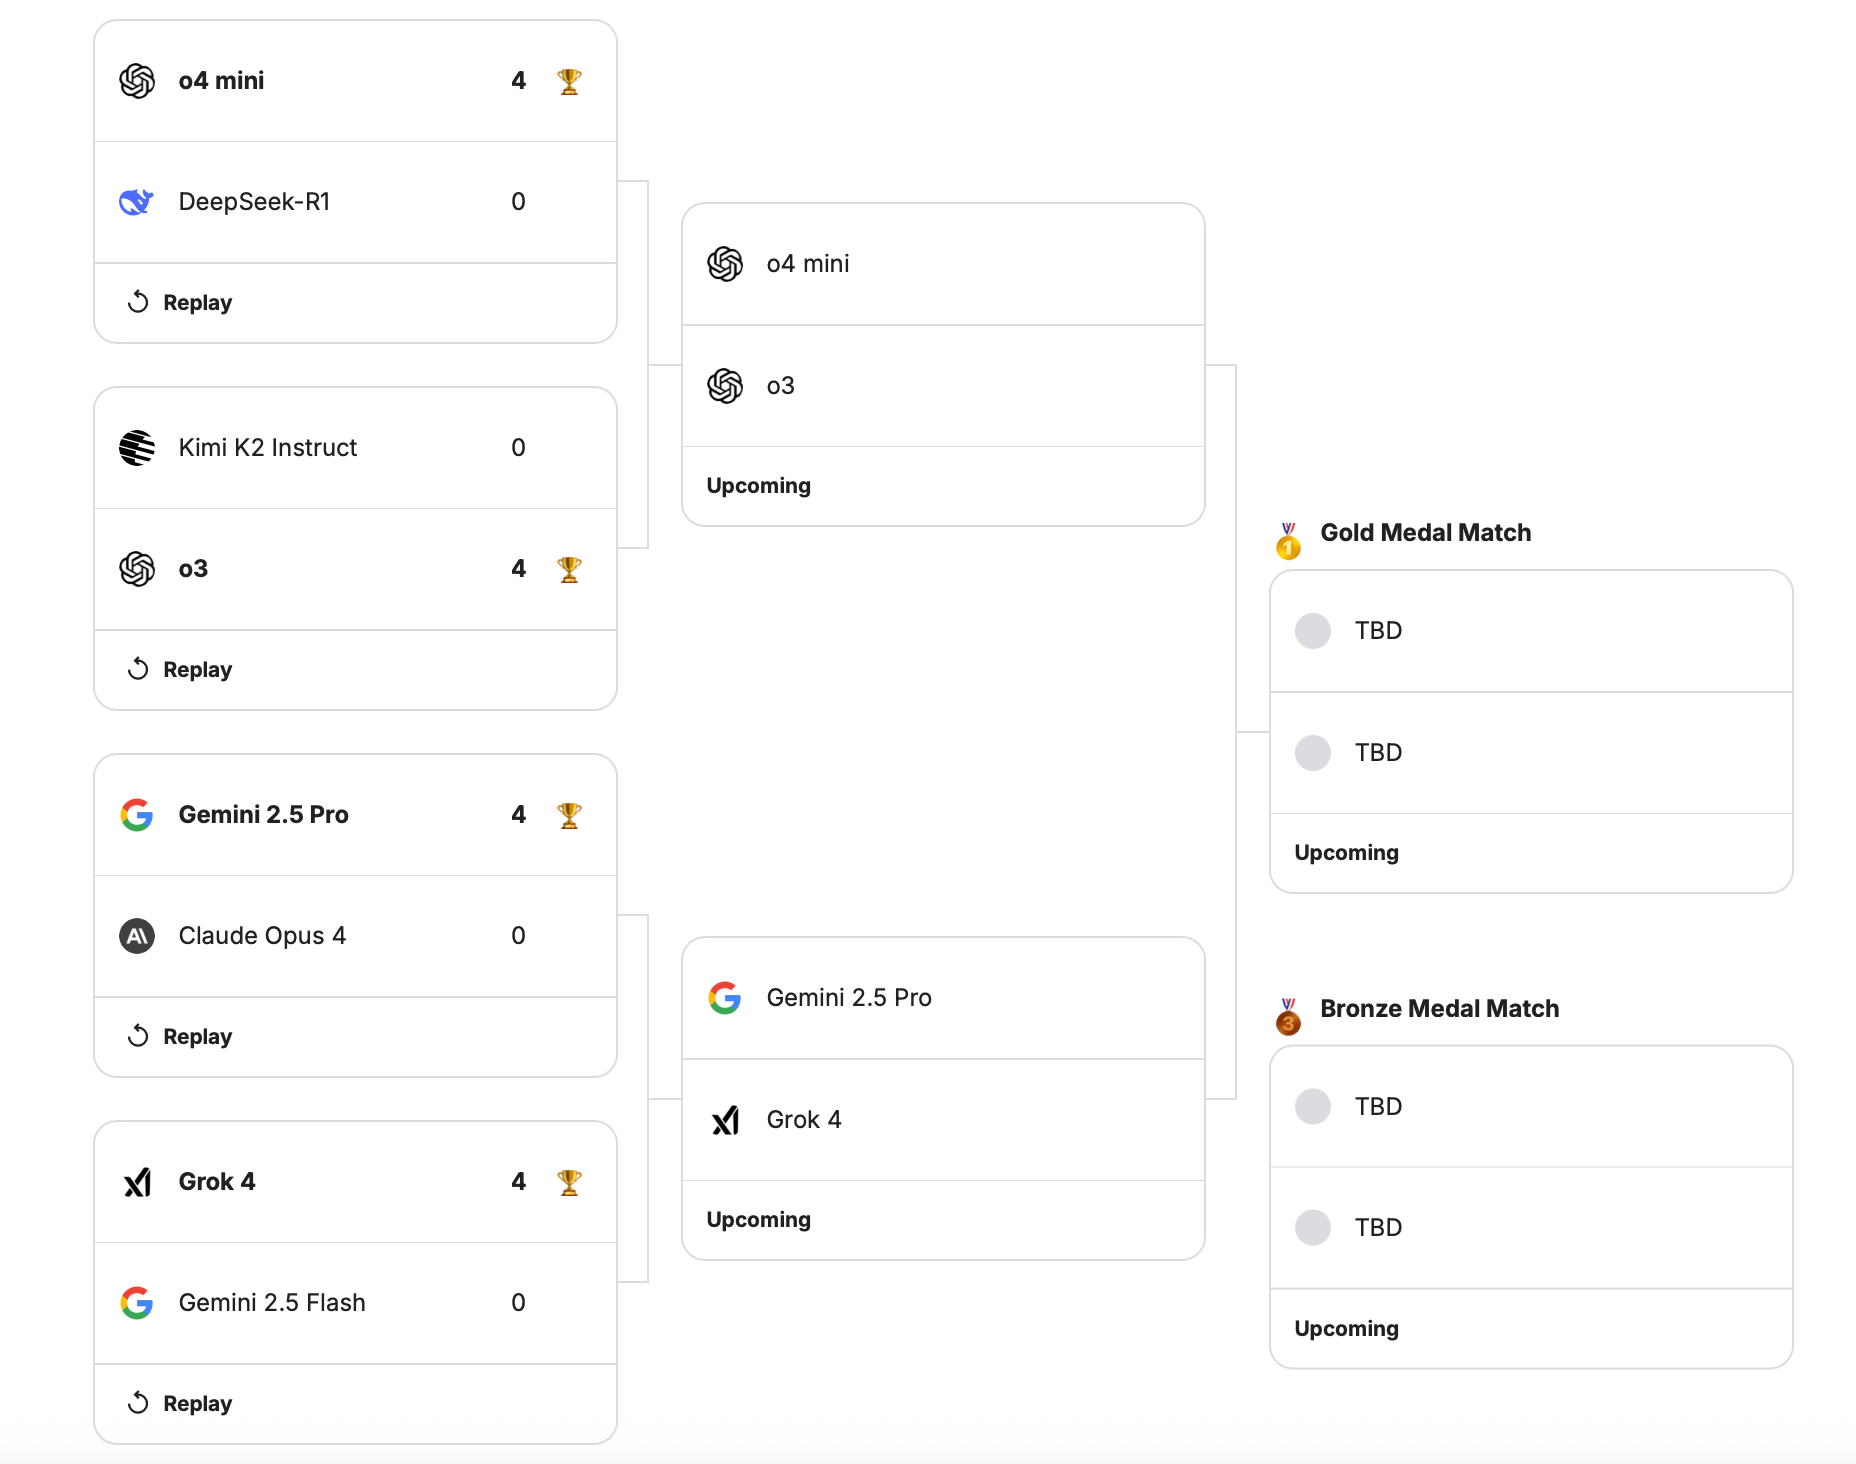Image resolution: width=1856 pixels, height=1464 pixels.
Task: Click Upcoming label in o4 mini vs o3 card
Action: click(759, 486)
